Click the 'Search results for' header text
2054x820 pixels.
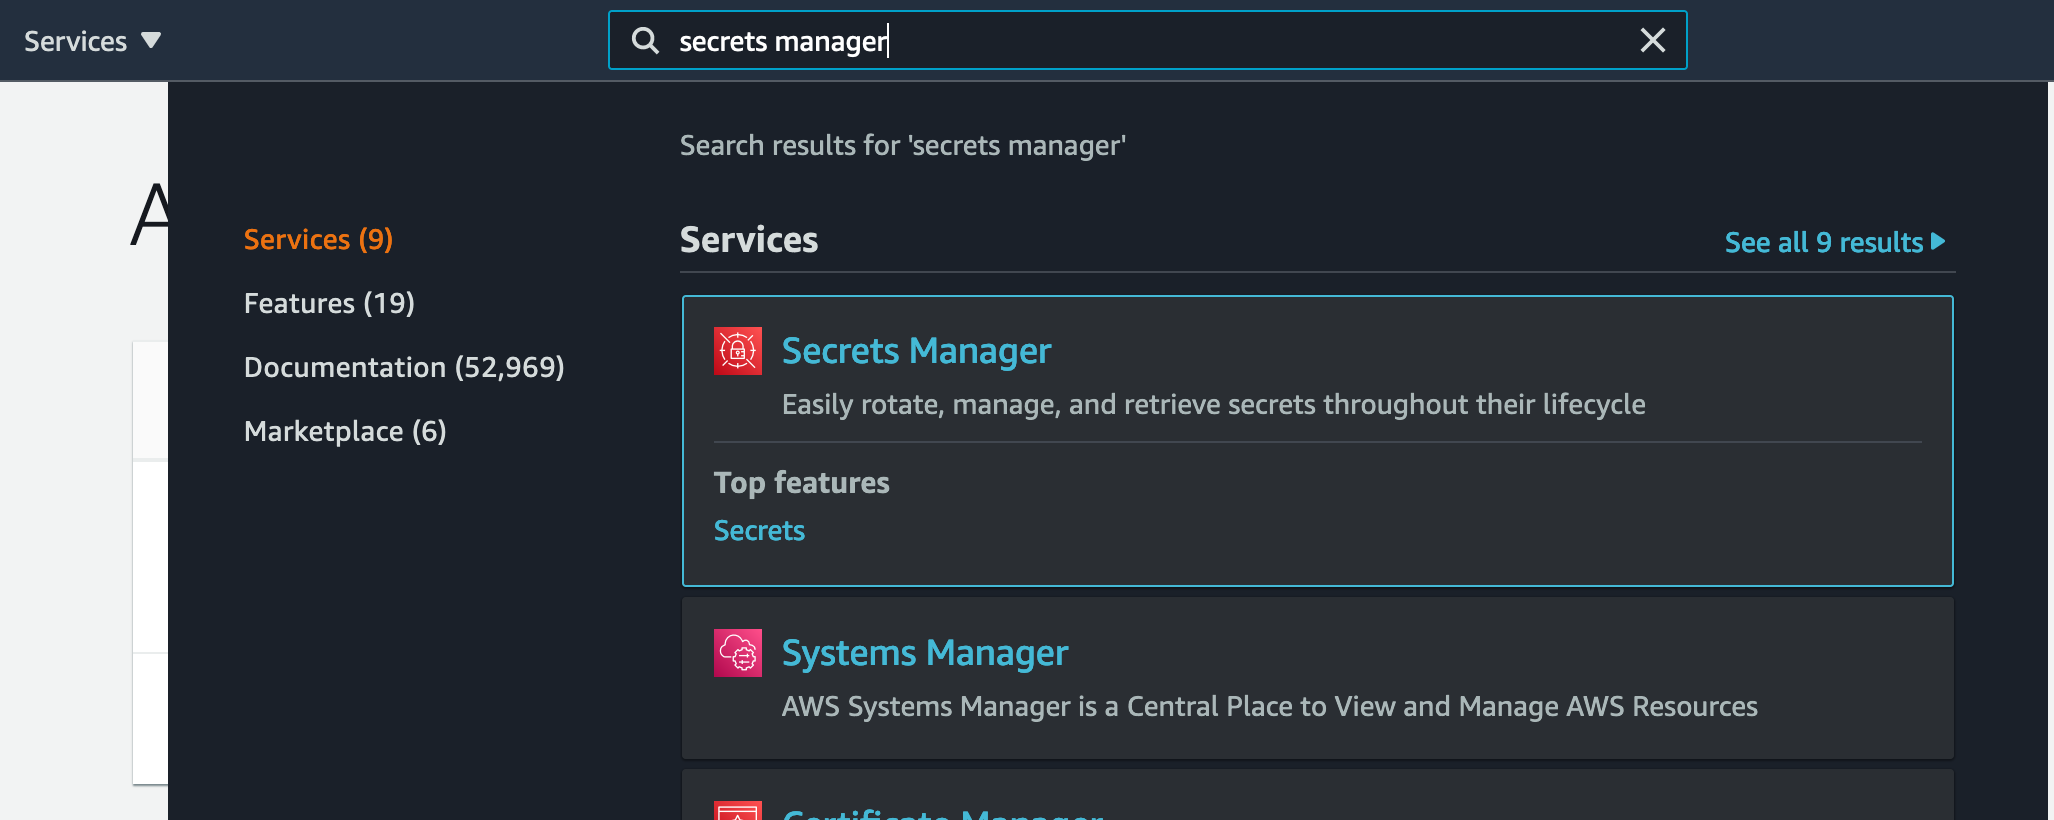[x=902, y=146]
